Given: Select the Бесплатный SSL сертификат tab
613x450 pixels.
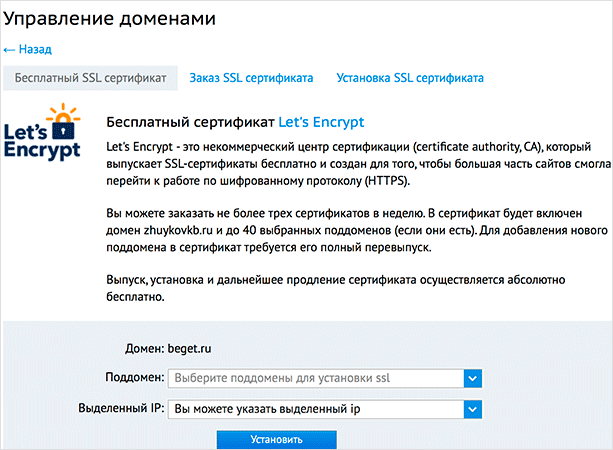Looking at the screenshot, I should (x=90, y=78).
